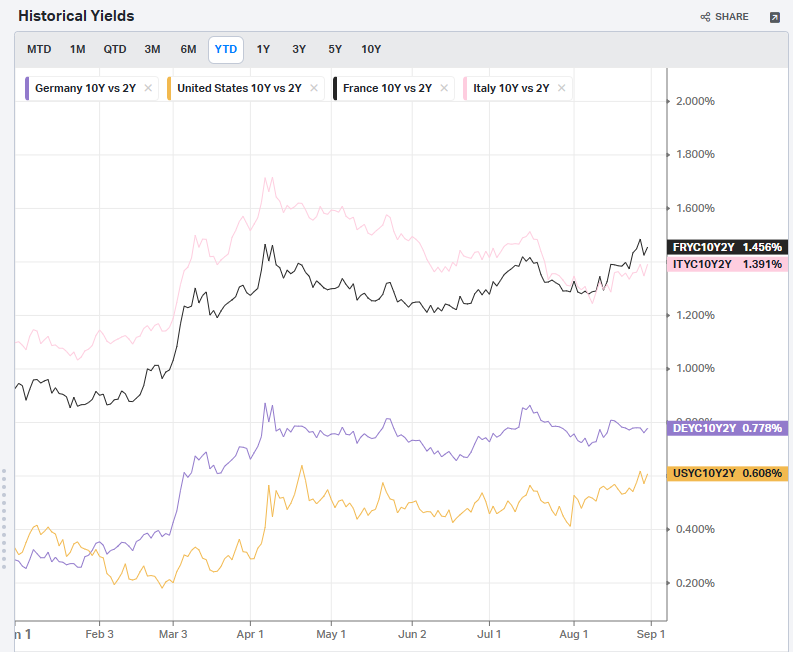Remove France 10Y vs 2Y series
The image size is (793, 652).
(444, 88)
